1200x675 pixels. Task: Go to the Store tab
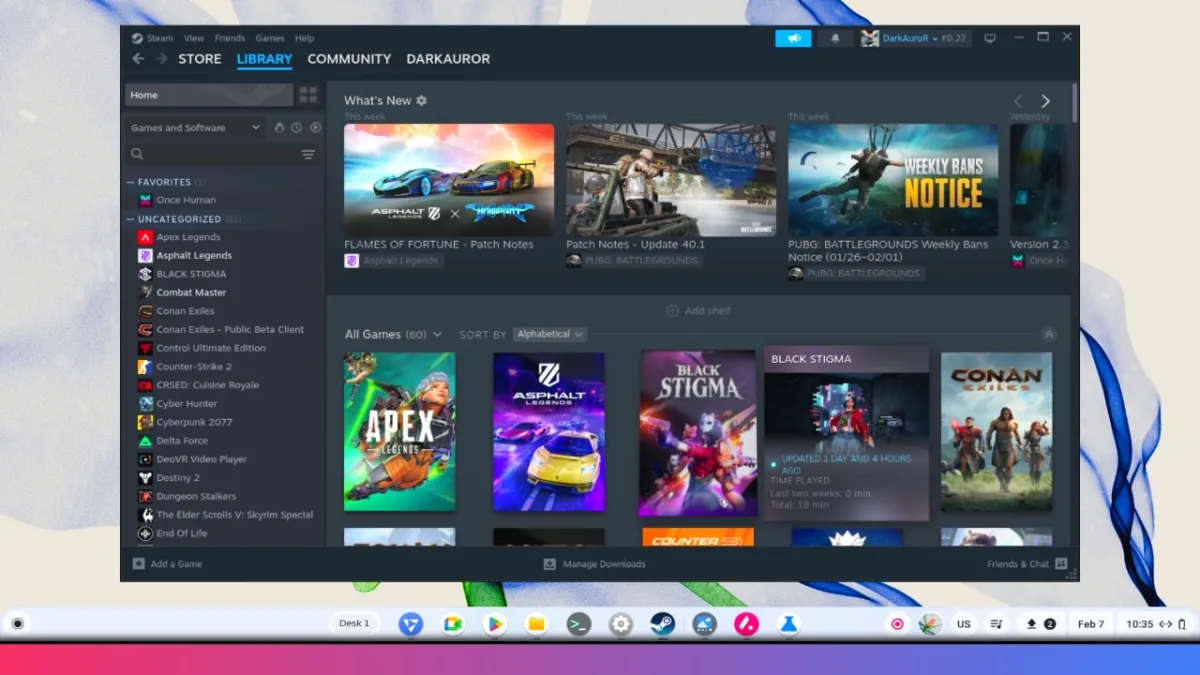click(x=199, y=59)
